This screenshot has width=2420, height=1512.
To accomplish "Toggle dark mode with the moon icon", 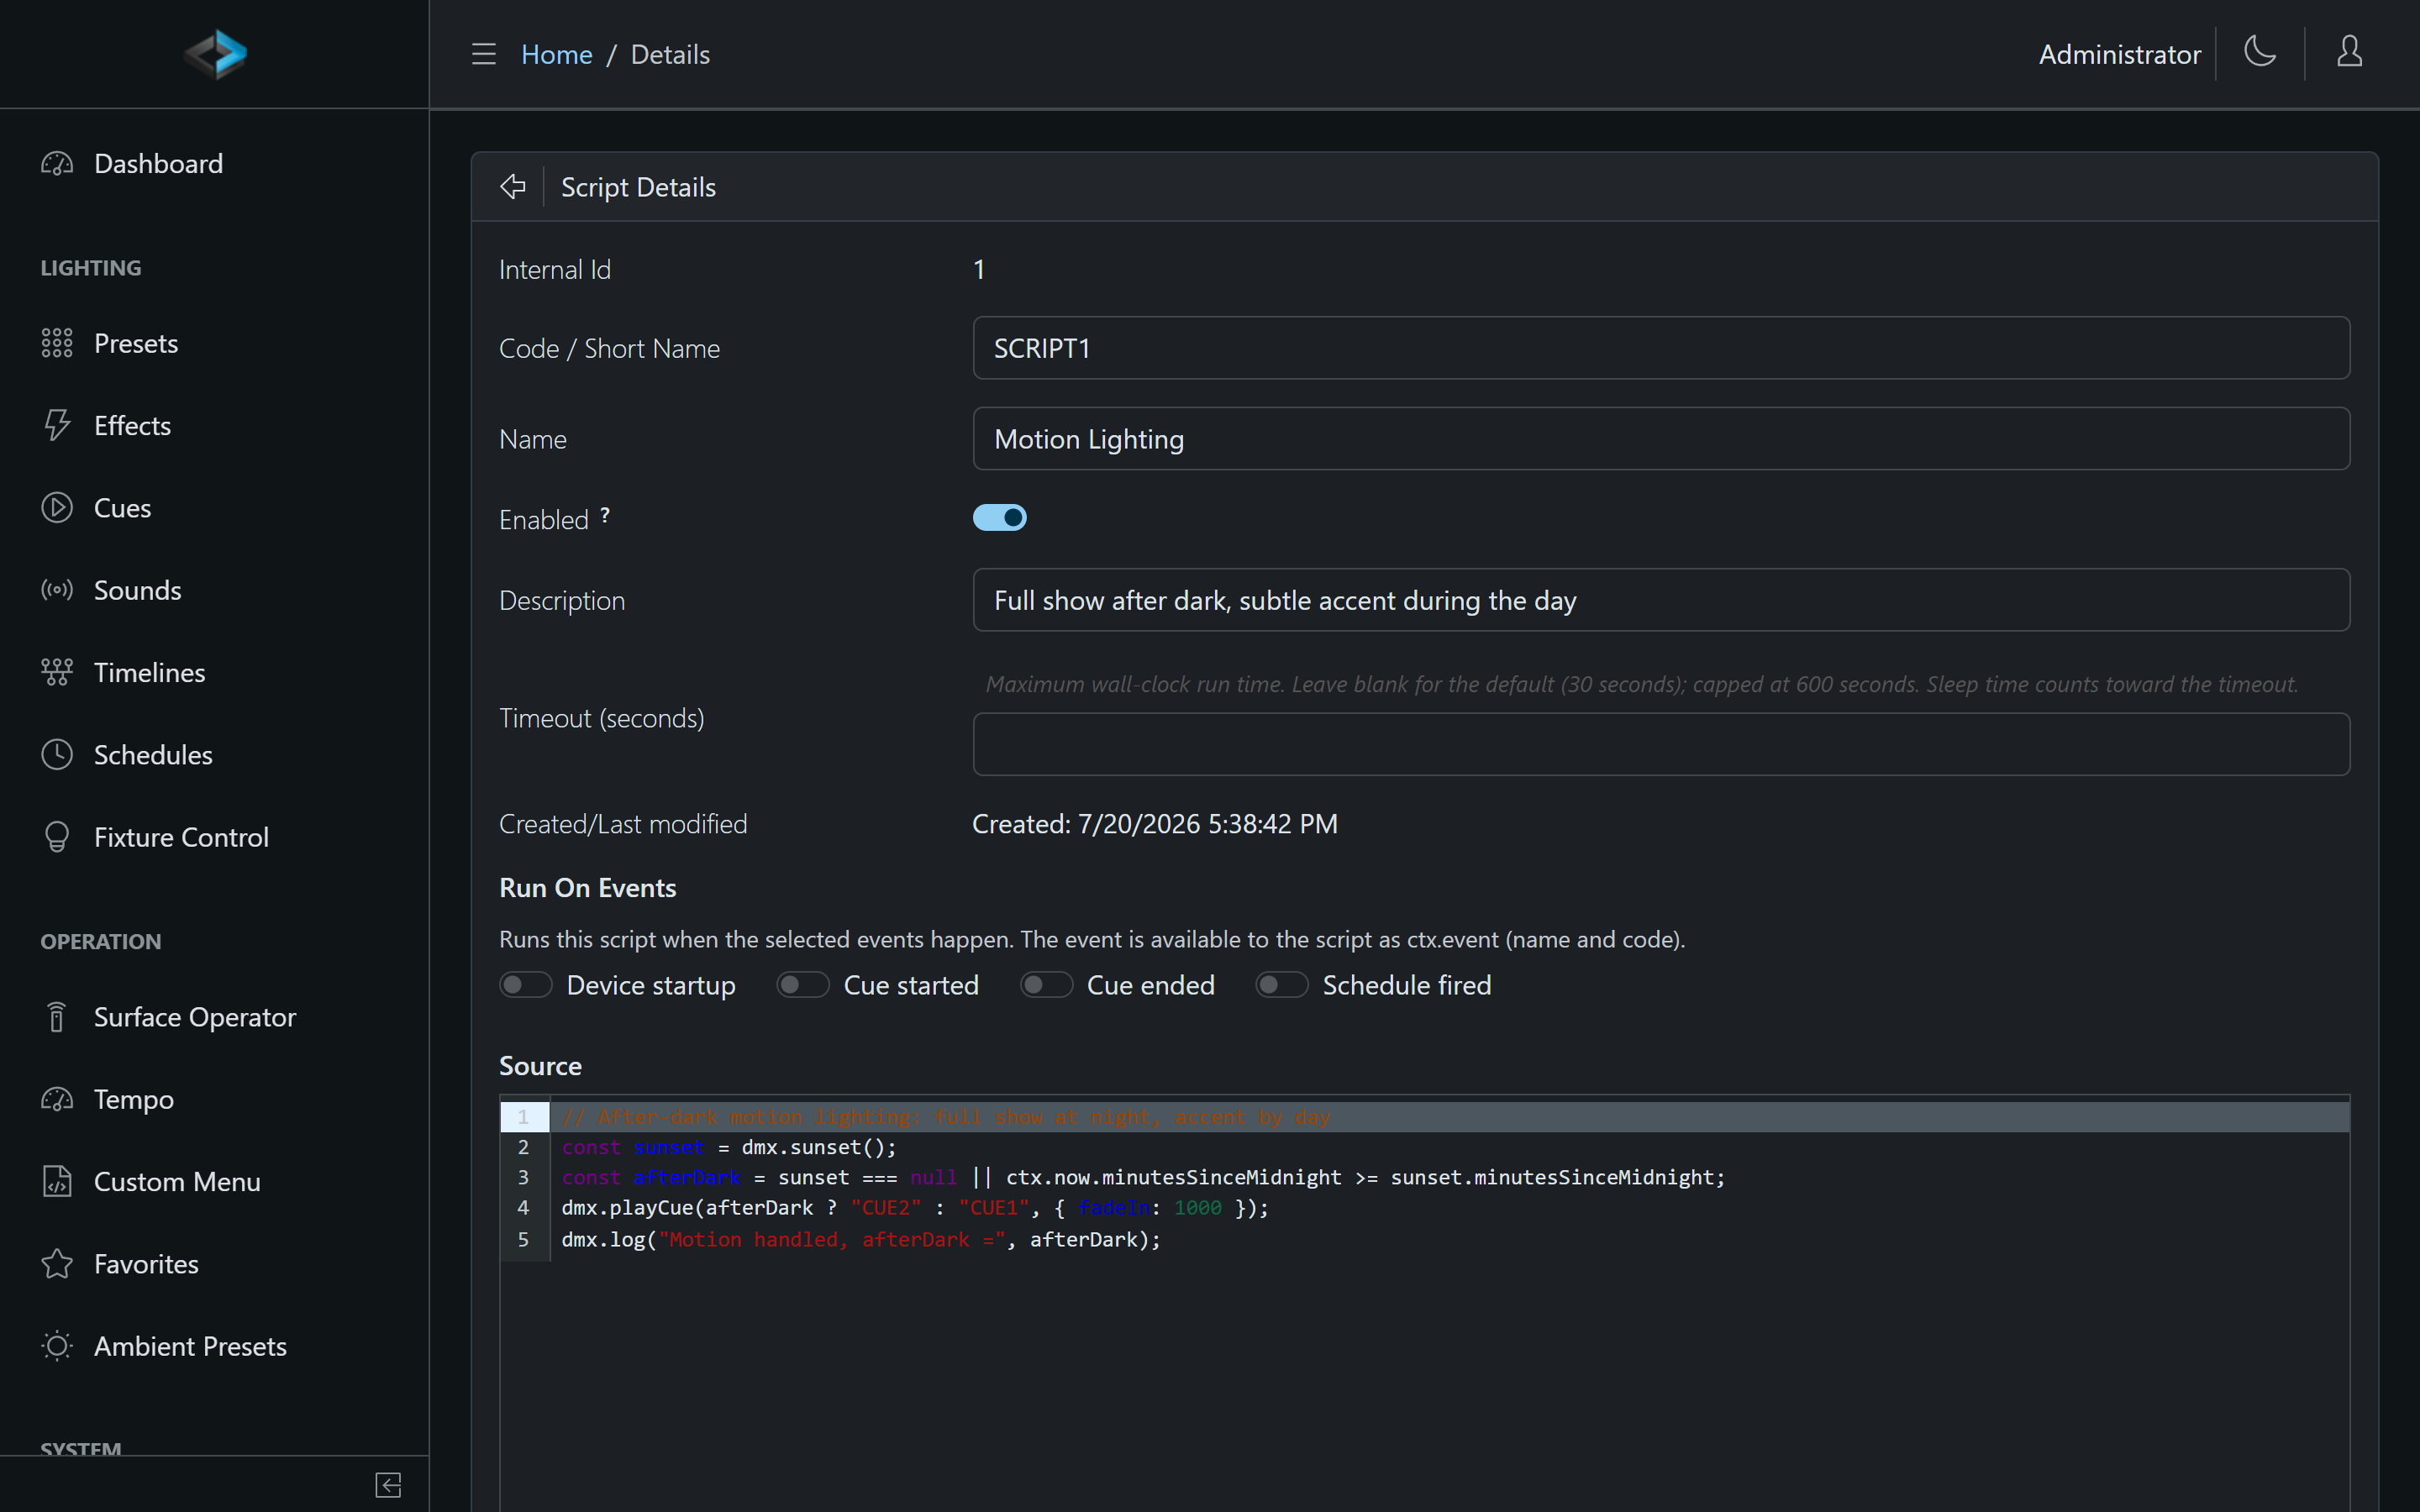I will pos(2260,52).
